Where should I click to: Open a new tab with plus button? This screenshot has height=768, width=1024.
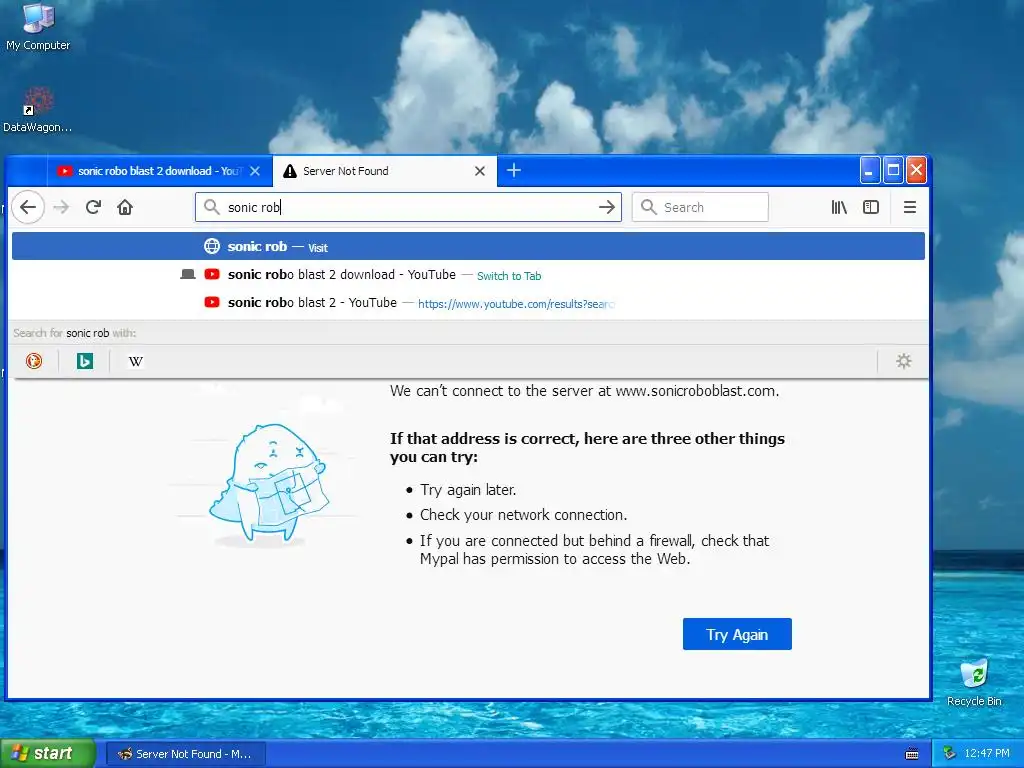coord(514,170)
